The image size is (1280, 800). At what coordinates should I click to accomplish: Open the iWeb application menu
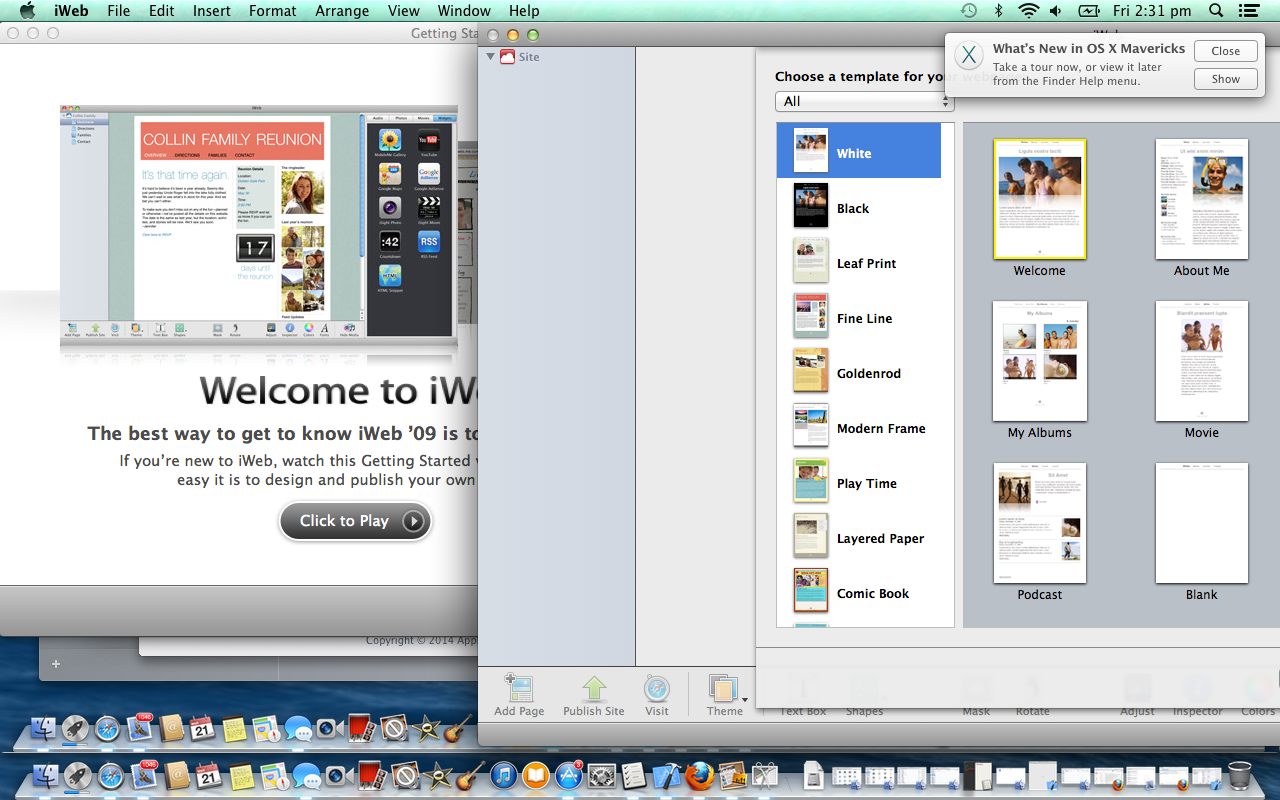(x=70, y=11)
